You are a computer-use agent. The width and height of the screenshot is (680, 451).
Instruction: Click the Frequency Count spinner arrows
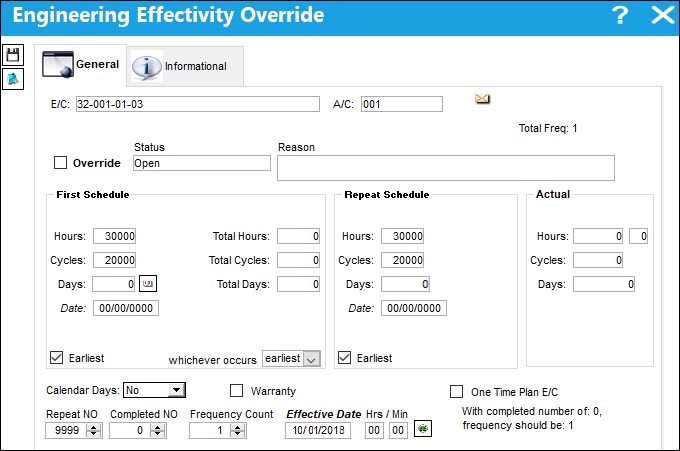tap(238, 430)
